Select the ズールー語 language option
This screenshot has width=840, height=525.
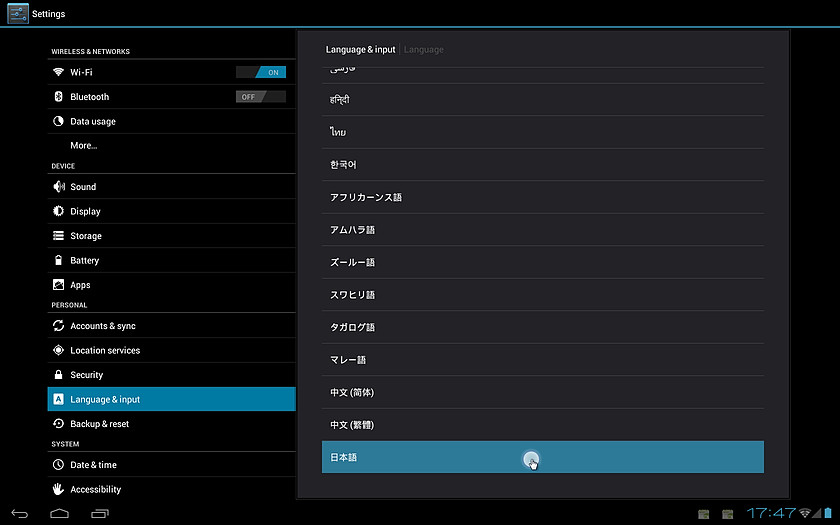click(x=543, y=262)
